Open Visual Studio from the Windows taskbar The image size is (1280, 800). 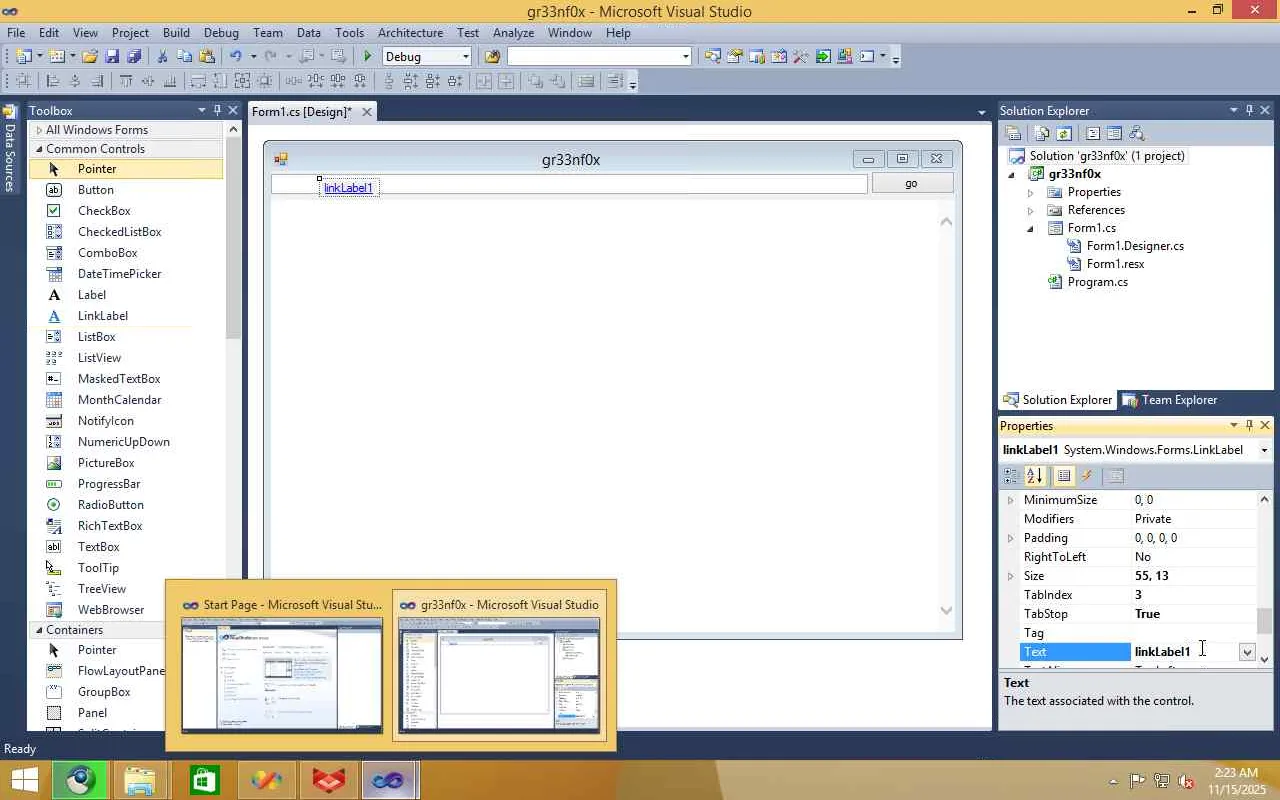pyautogui.click(x=388, y=779)
